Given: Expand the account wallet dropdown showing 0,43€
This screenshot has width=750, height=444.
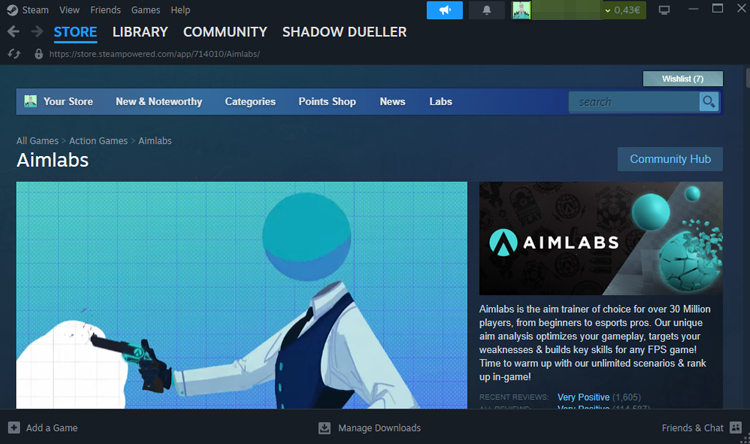Looking at the screenshot, I should pyautogui.click(x=623, y=10).
